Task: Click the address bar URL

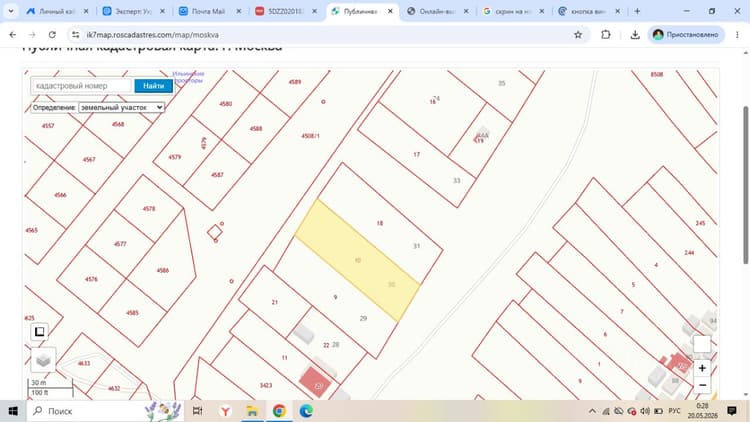Action: (x=153, y=35)
